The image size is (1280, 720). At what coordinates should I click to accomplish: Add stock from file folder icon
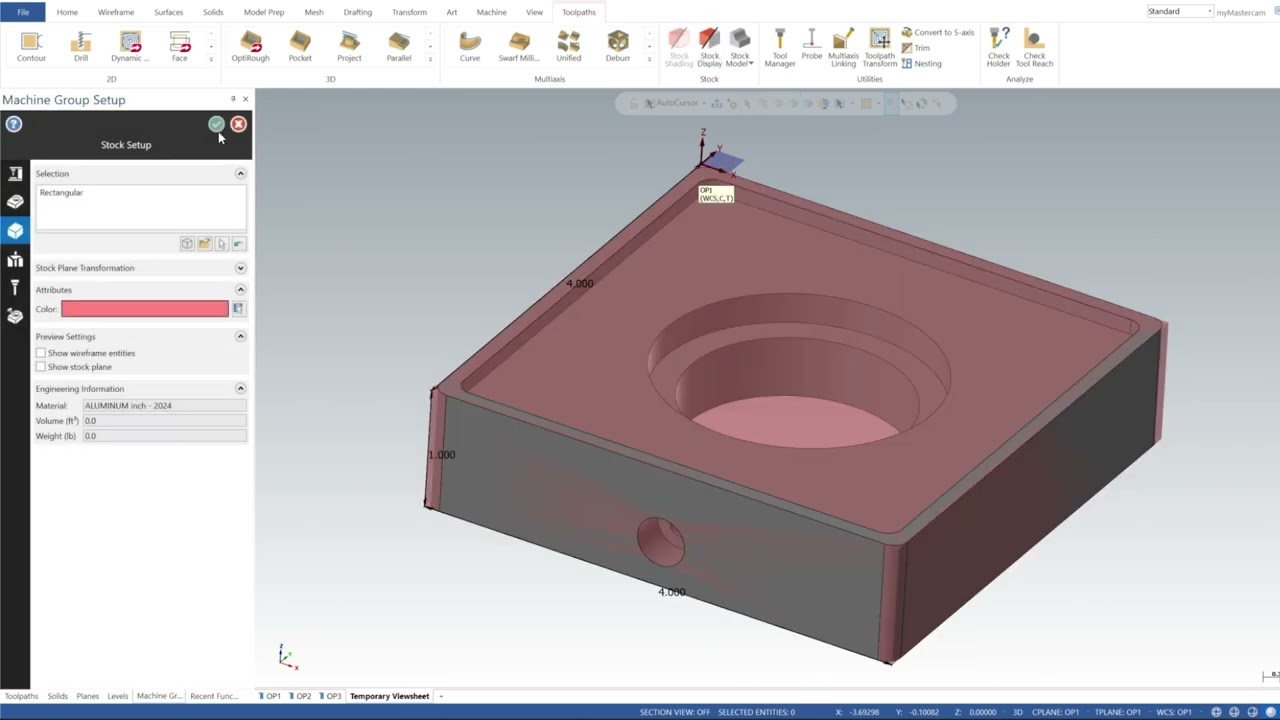204,244
